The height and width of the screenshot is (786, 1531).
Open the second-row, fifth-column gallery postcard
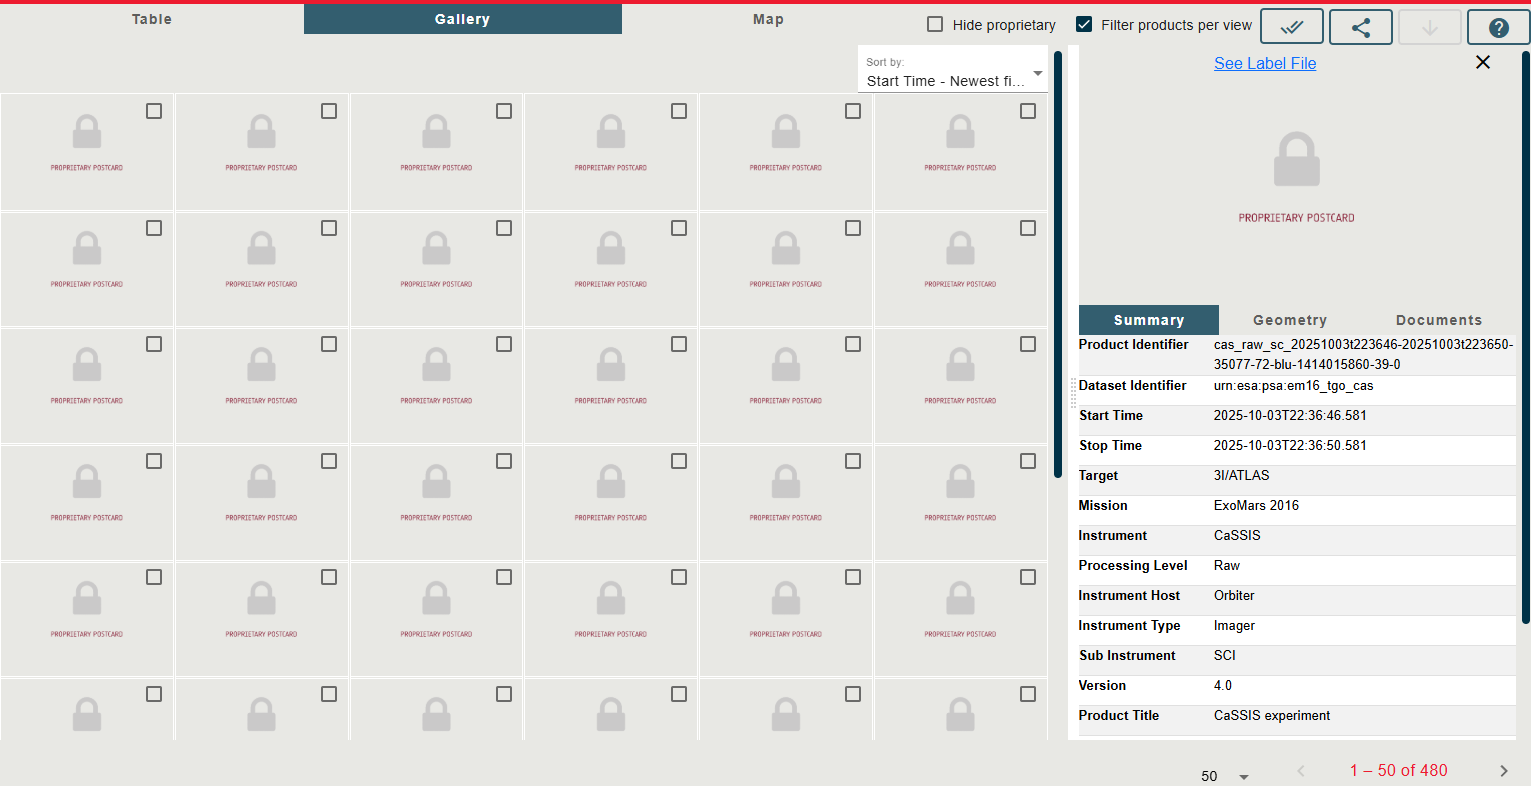pos(786,269)
